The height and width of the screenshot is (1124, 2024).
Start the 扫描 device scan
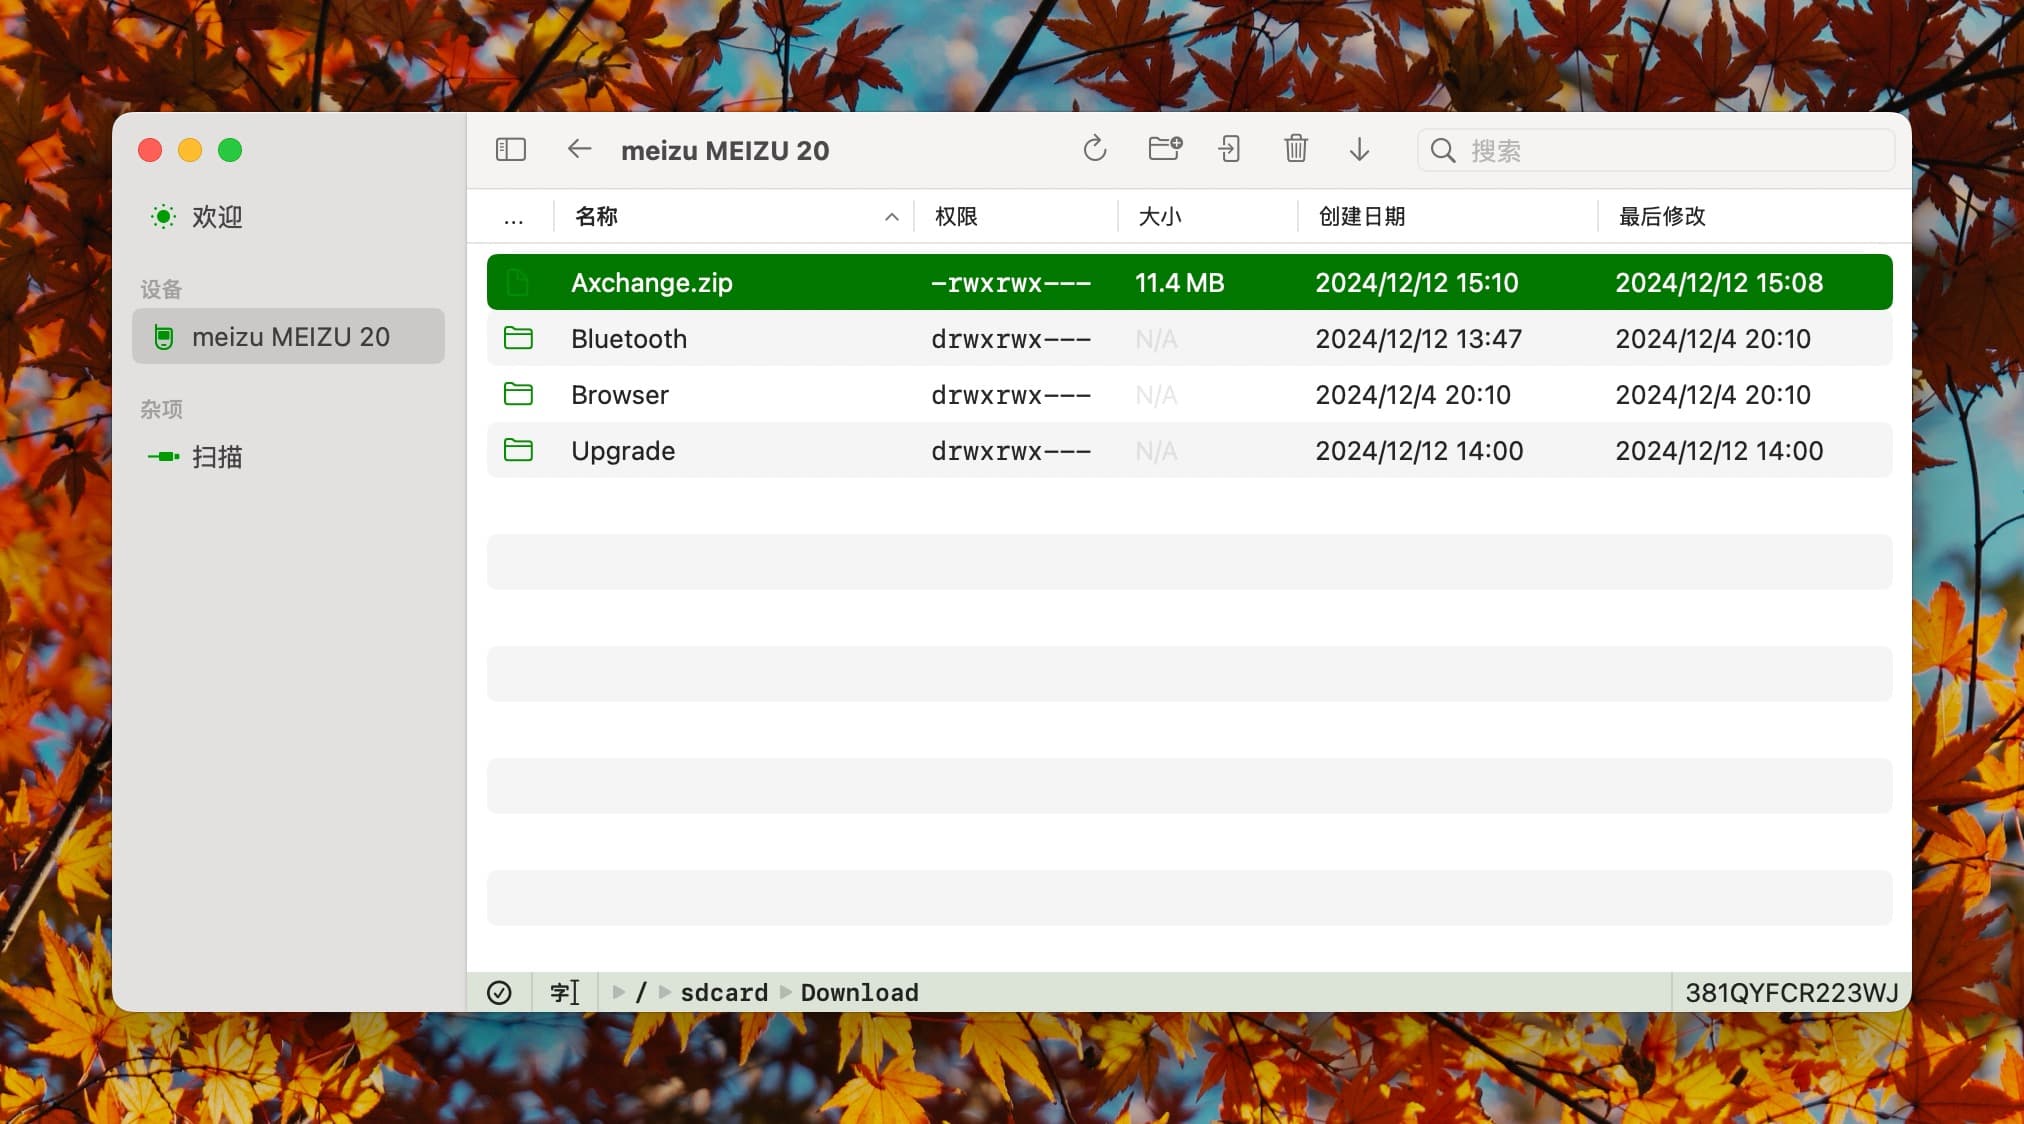(x=216, y=456)
